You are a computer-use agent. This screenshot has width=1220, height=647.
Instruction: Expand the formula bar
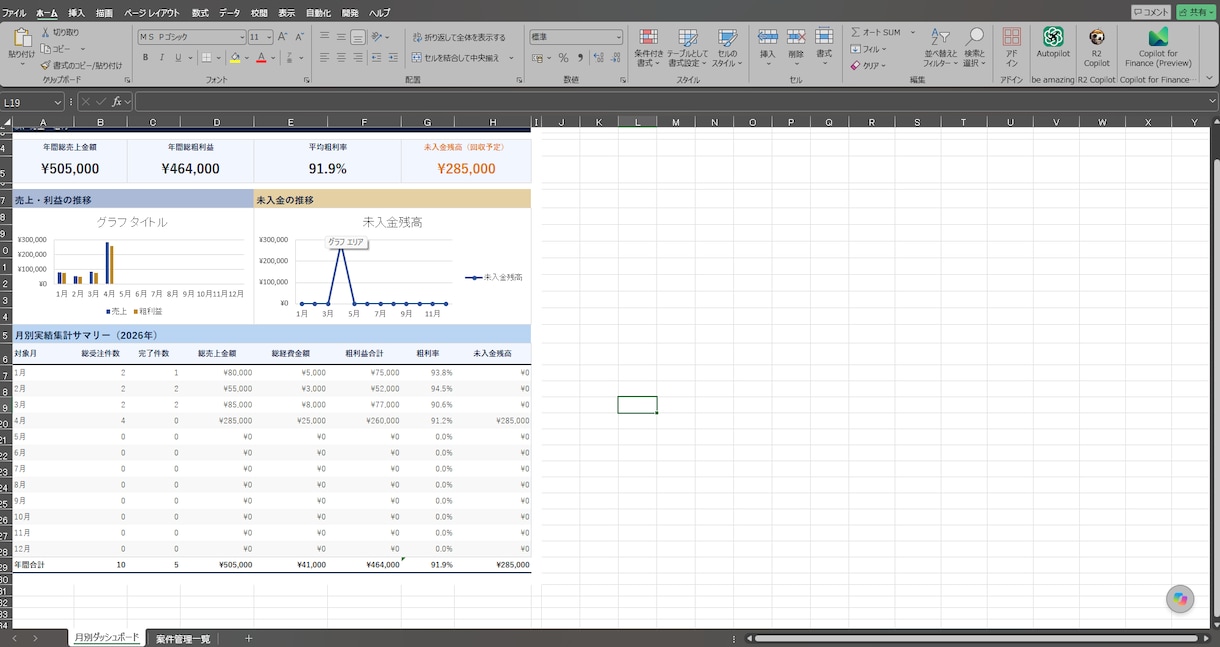tap(1212, 102)
